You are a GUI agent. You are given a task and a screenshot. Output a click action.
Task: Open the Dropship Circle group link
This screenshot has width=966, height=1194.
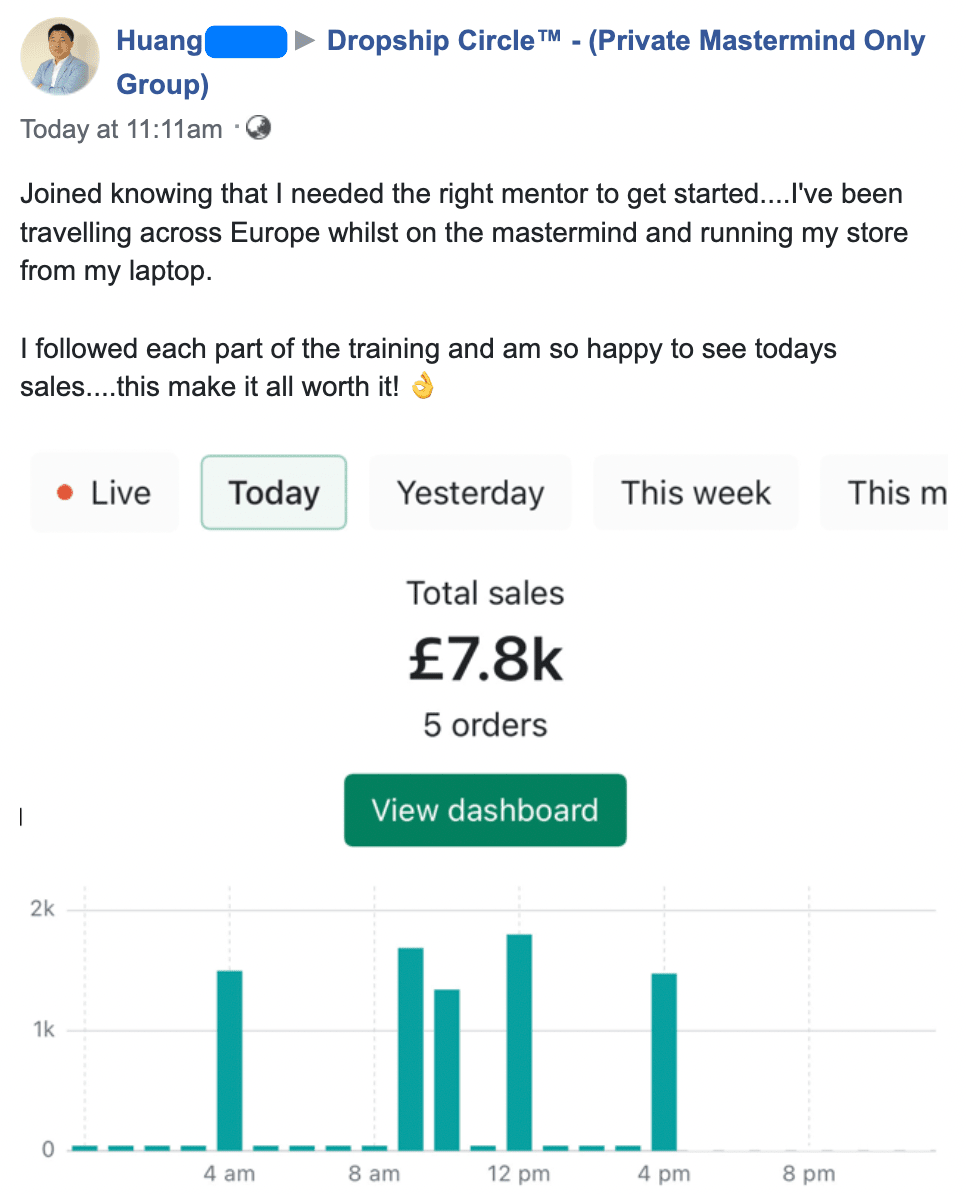click(625, 41)
